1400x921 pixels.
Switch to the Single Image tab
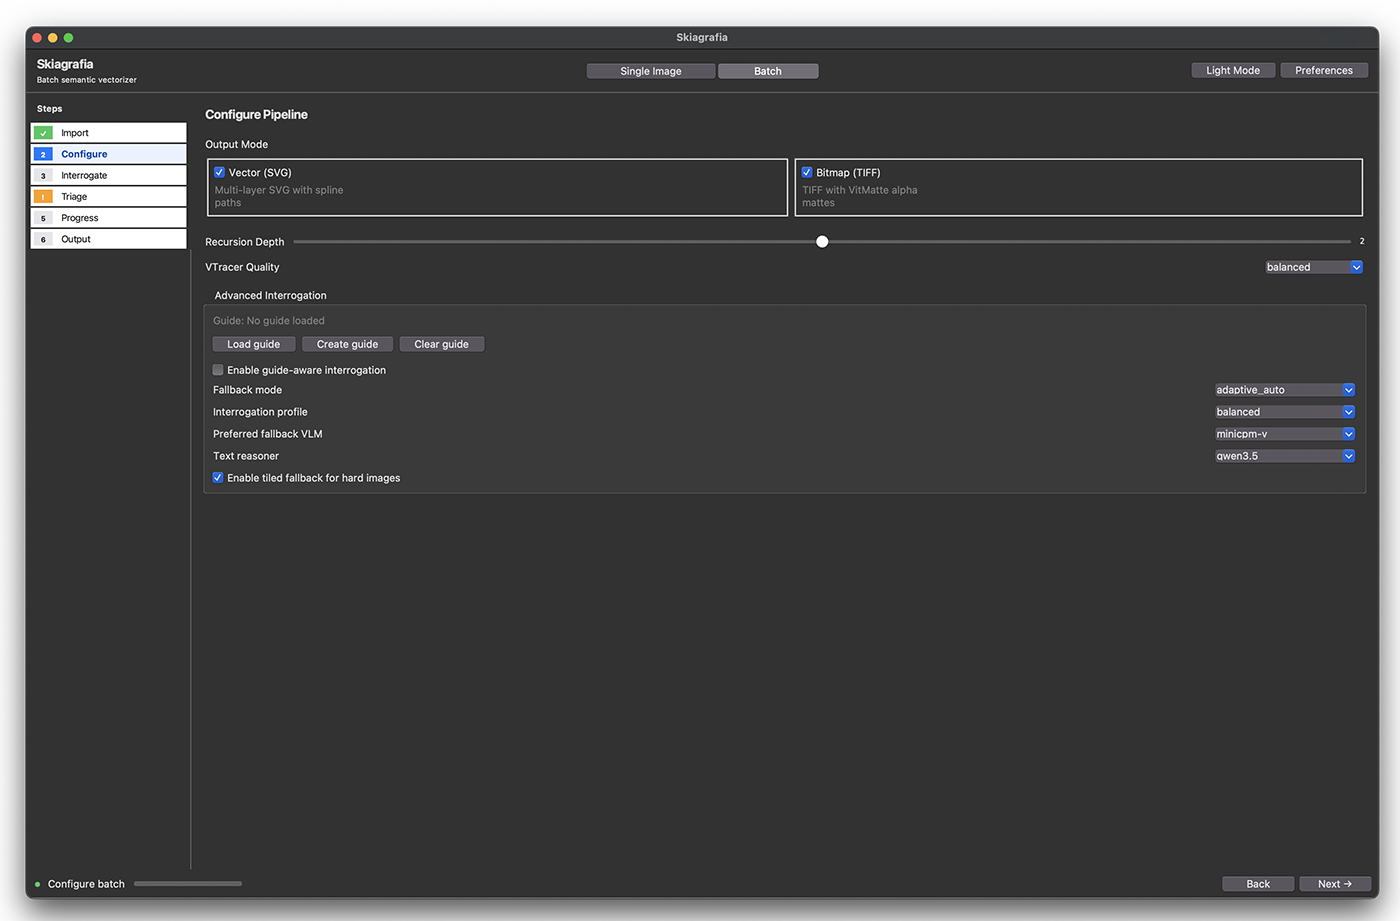click(x=650, y=70)
